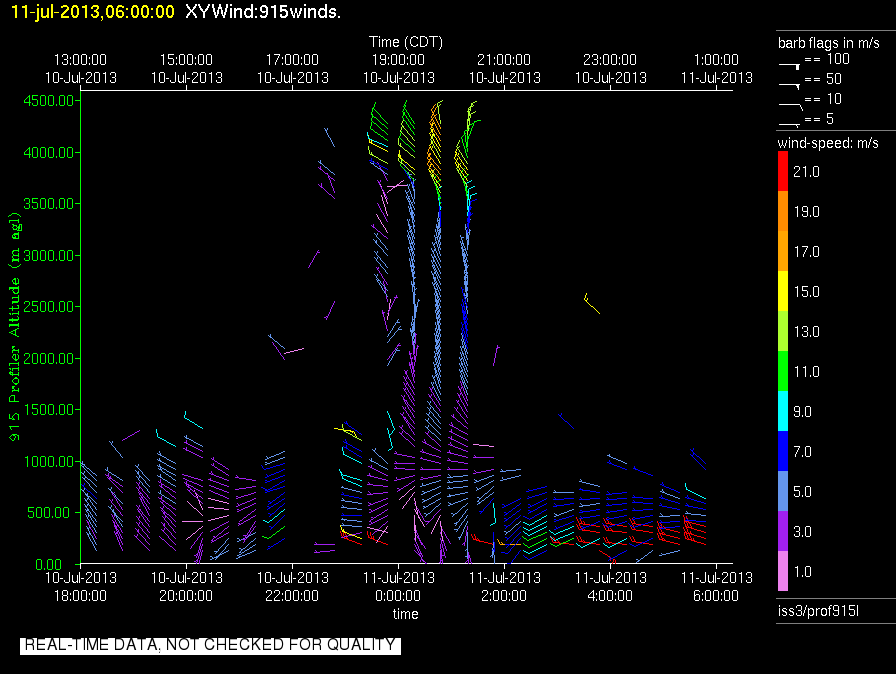Click the 4500.00 altitude tick label

click(49, 101)
